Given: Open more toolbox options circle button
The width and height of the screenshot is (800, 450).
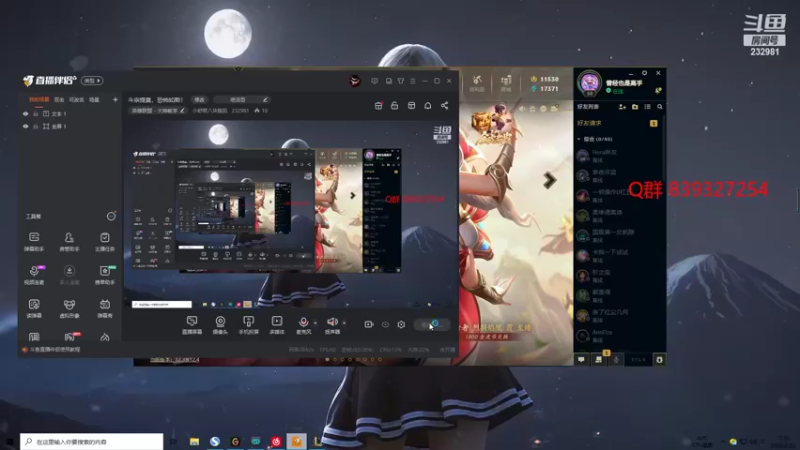Looking at the screenshot, I should point(111,216).
